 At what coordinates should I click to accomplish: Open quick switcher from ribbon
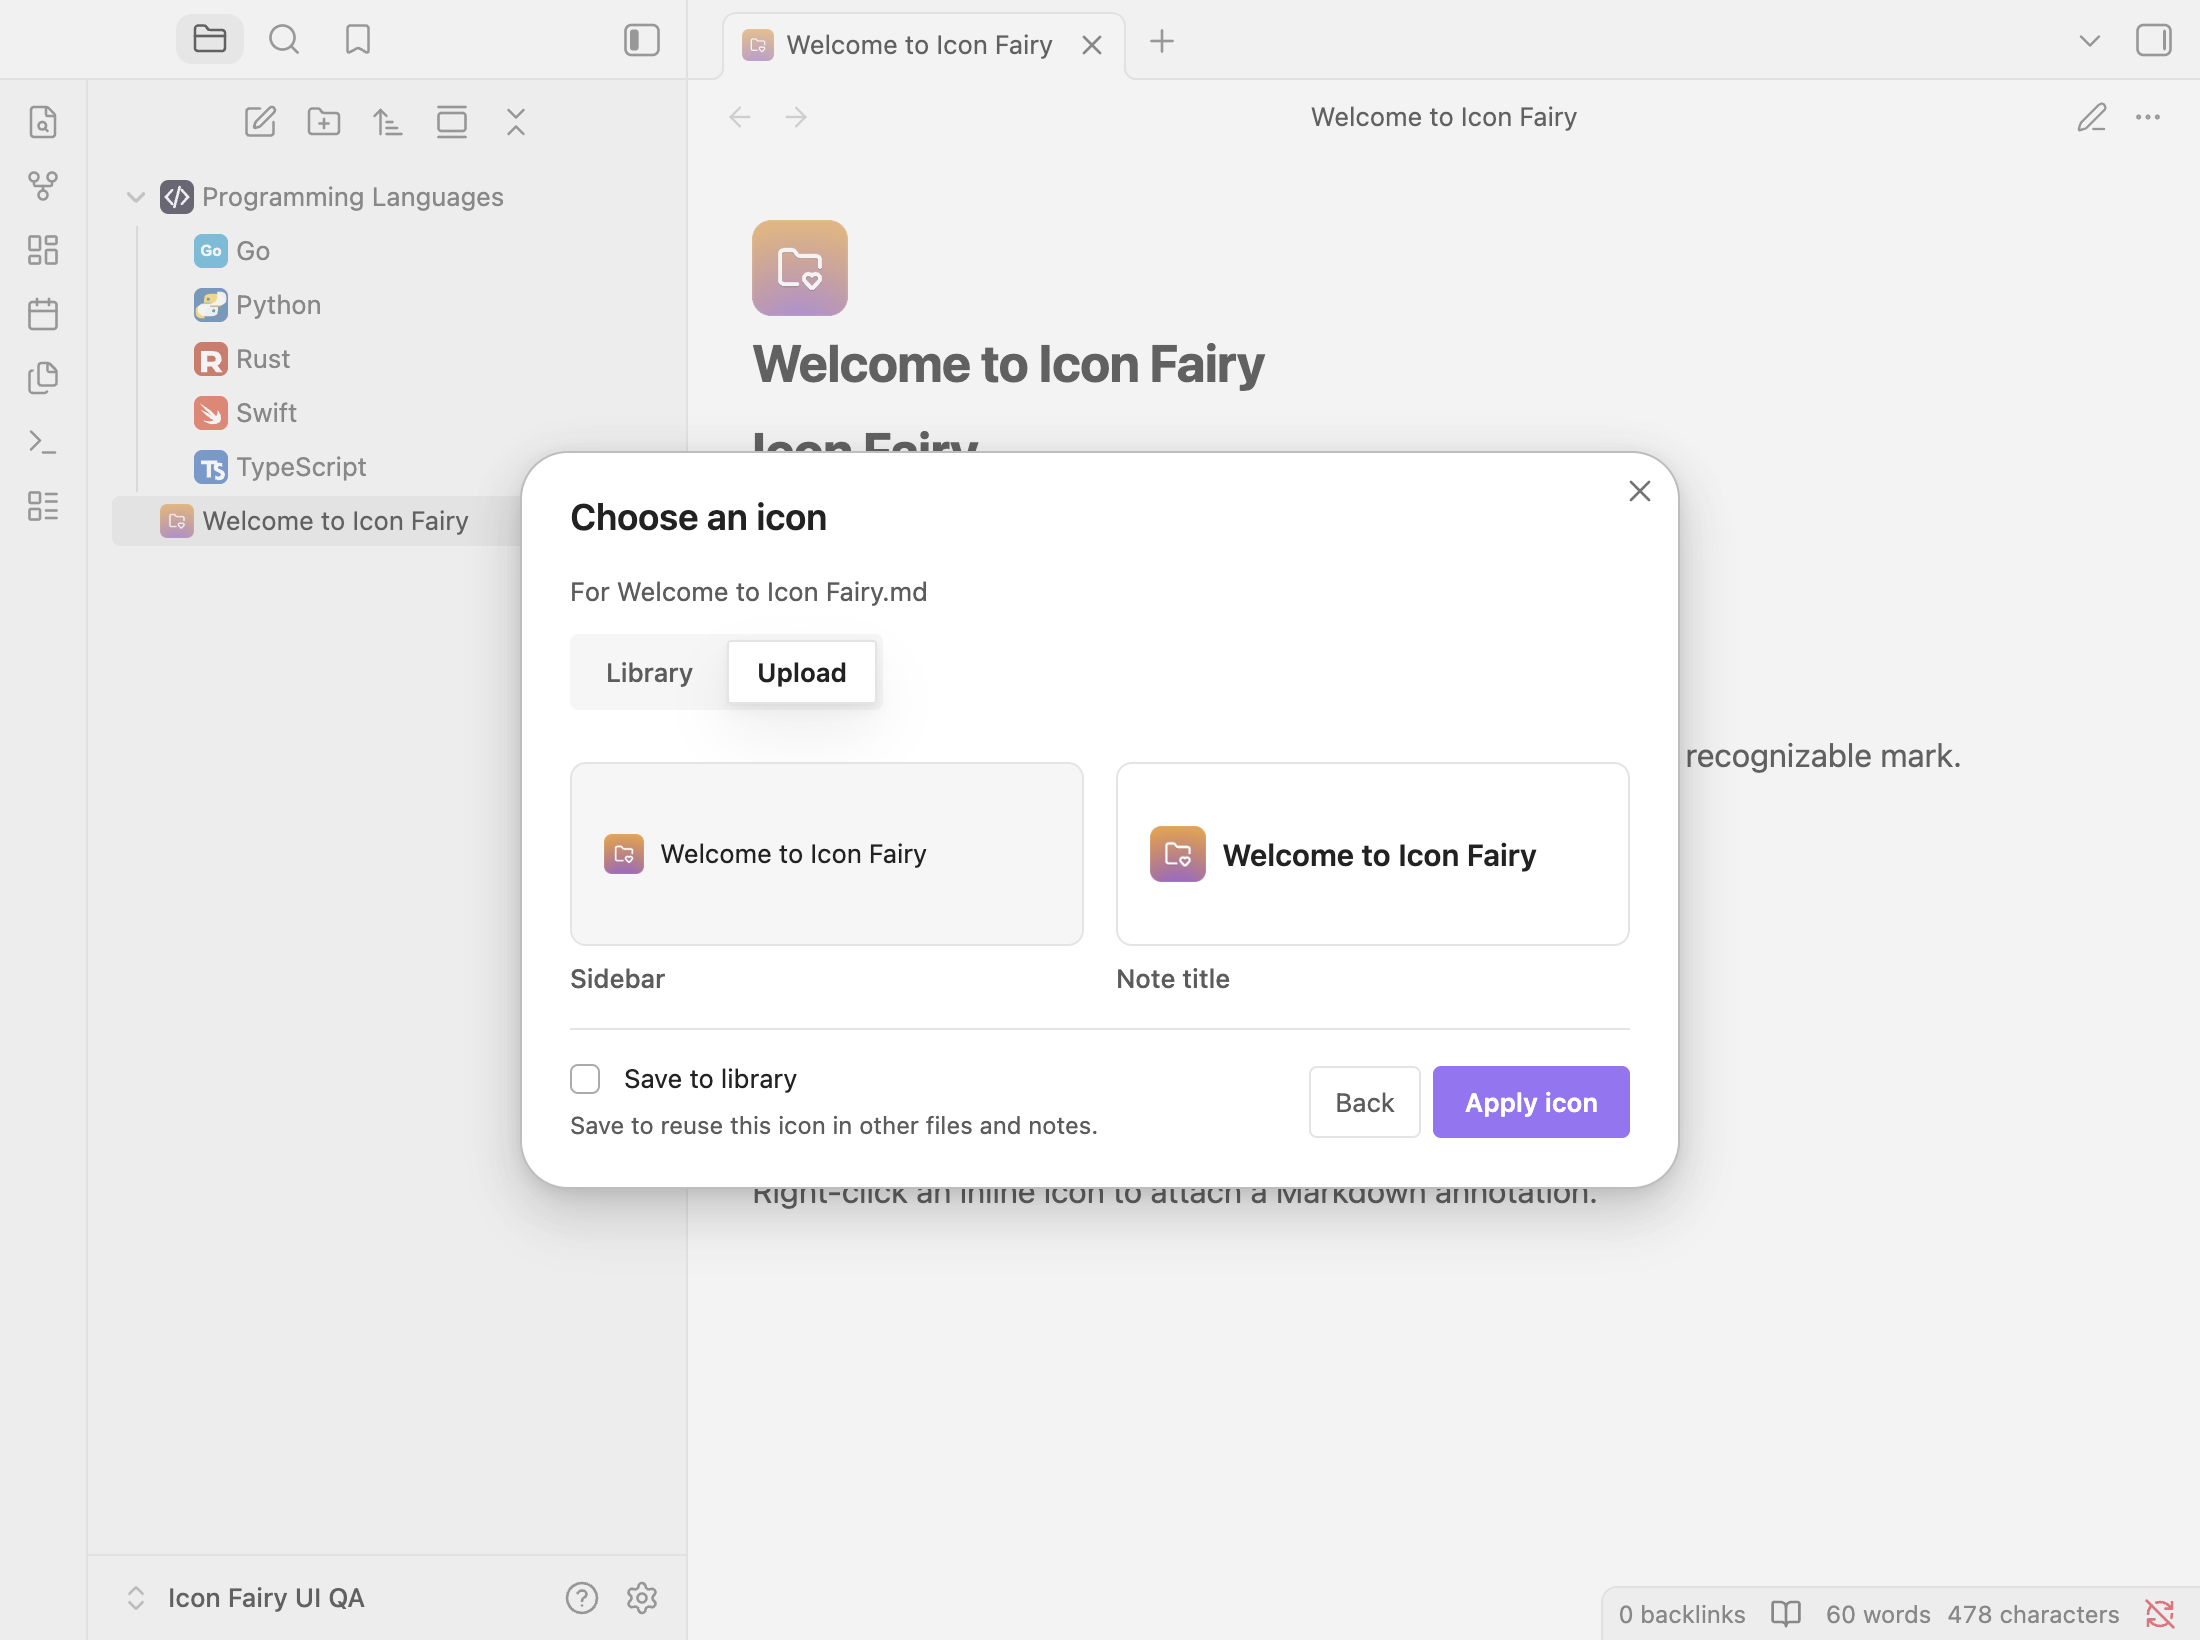(43, 122)
